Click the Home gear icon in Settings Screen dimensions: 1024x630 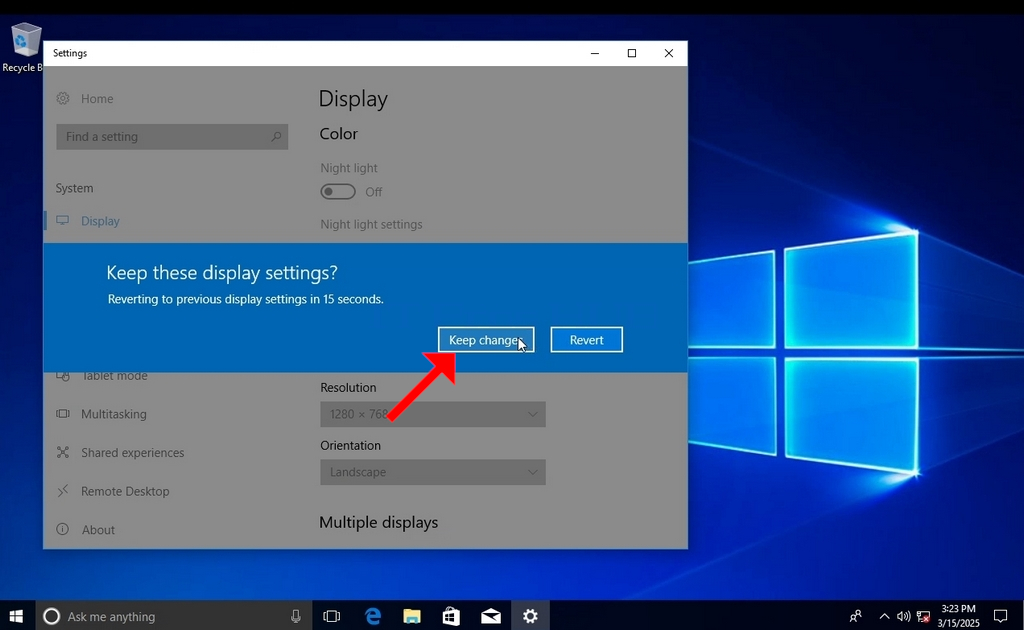[63, 99]
